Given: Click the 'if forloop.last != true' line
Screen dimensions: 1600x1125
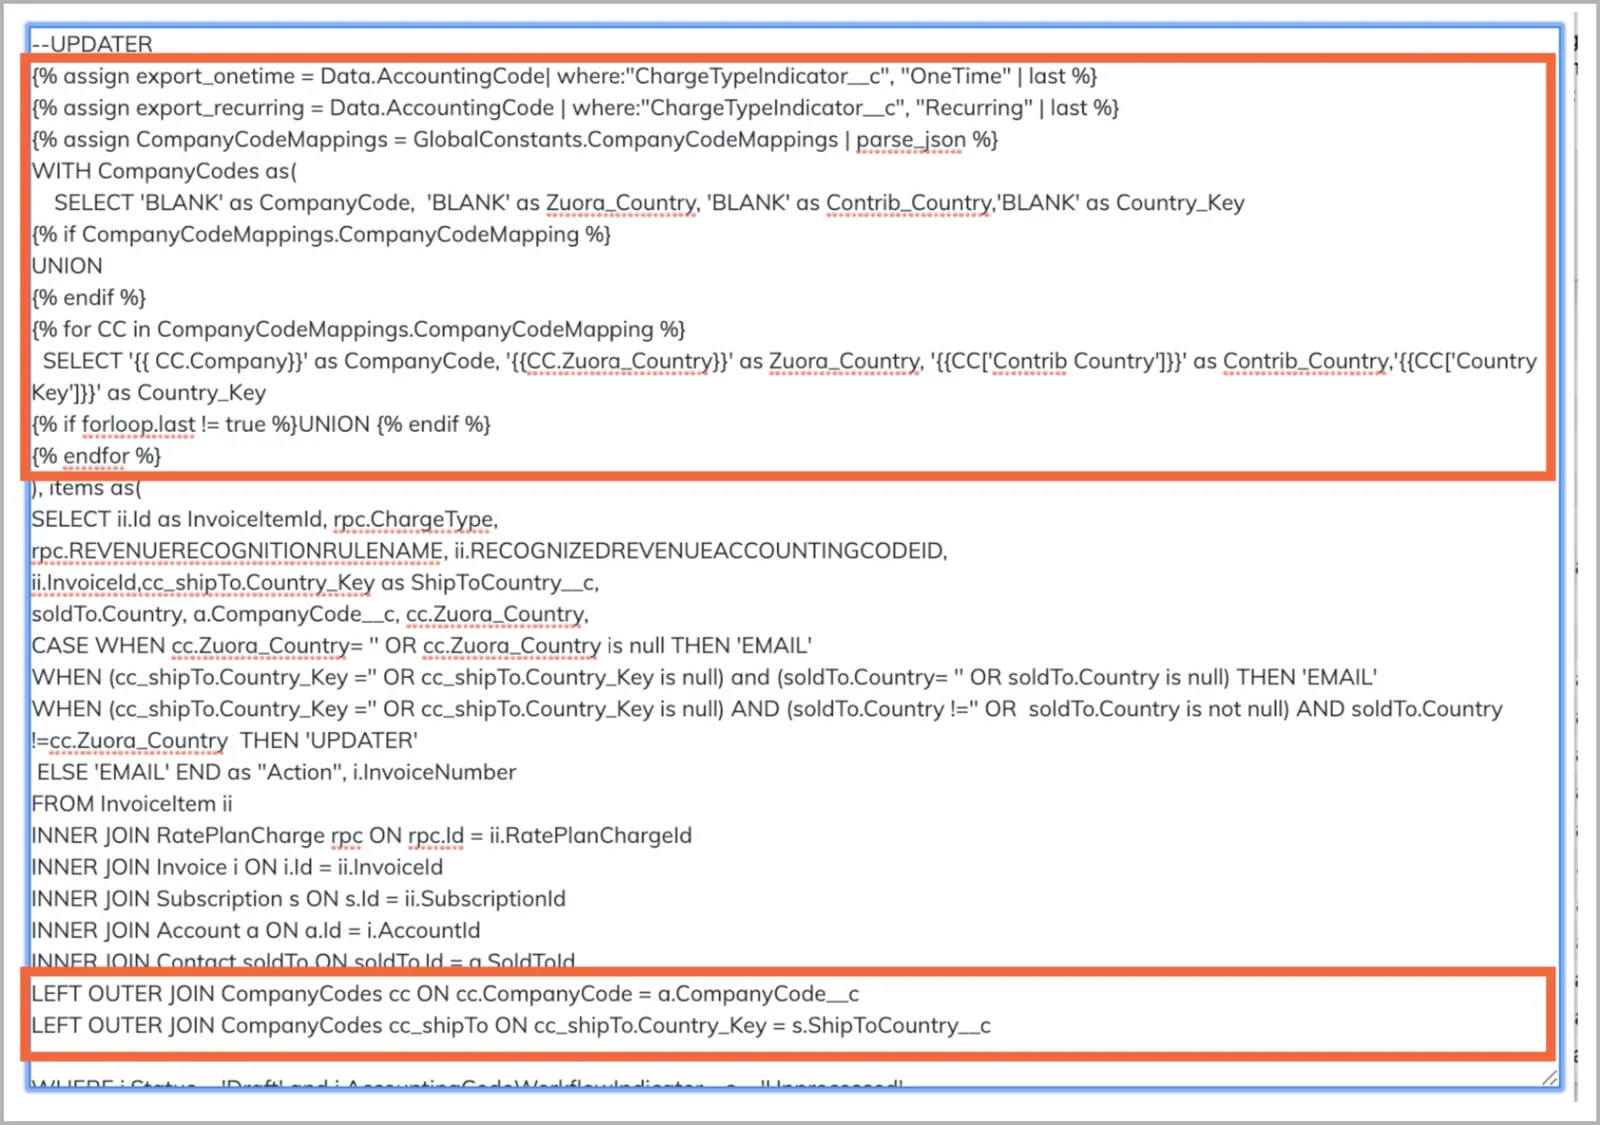Looking at the screenshot, I should [261, 424].
